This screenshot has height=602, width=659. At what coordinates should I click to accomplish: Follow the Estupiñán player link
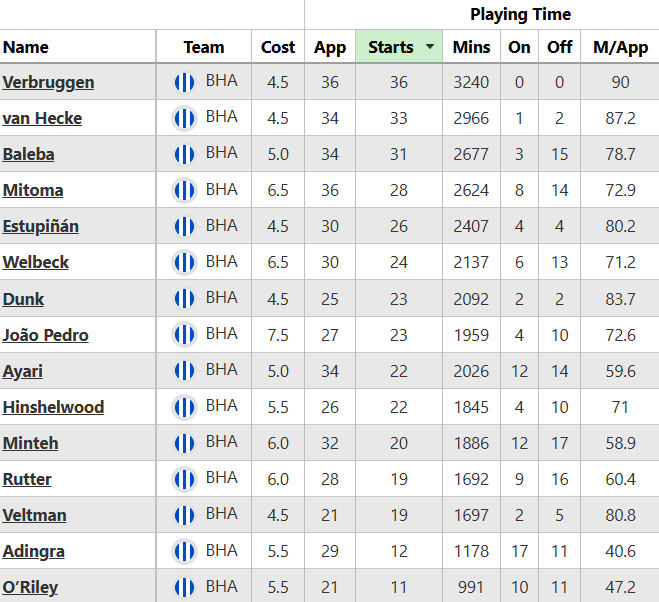[41, 226]
